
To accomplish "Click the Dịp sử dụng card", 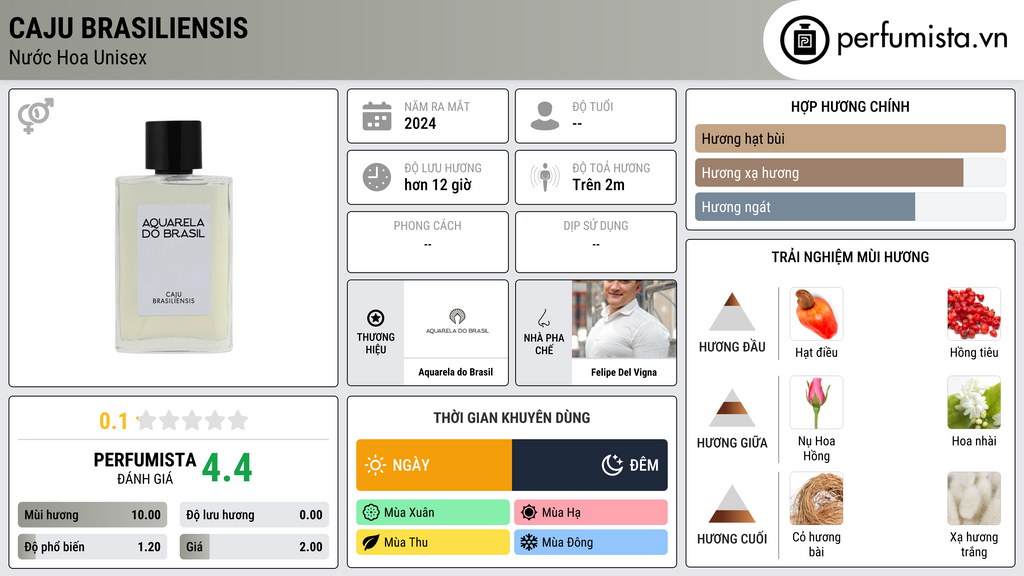I will (x=596, y=242).
